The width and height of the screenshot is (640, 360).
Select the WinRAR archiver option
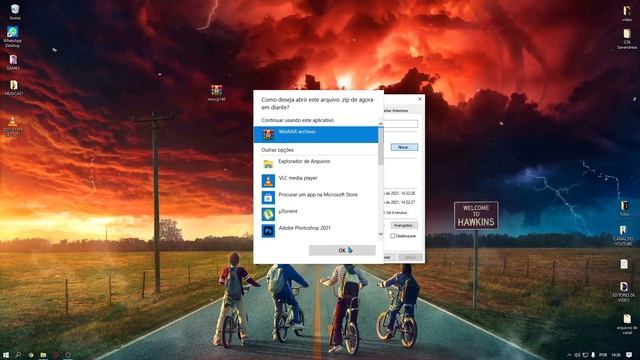(316, 135)
